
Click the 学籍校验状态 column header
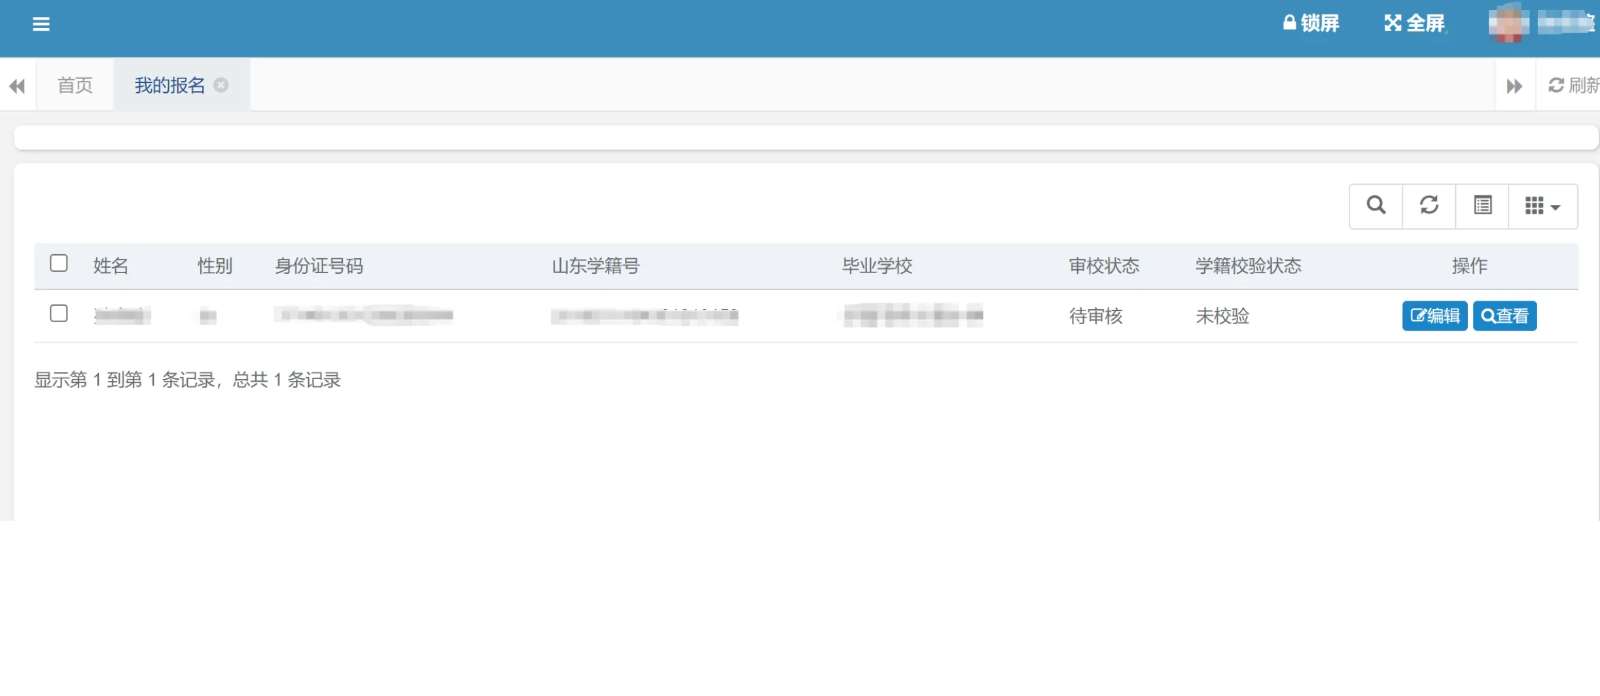[x=1249, y=266]
